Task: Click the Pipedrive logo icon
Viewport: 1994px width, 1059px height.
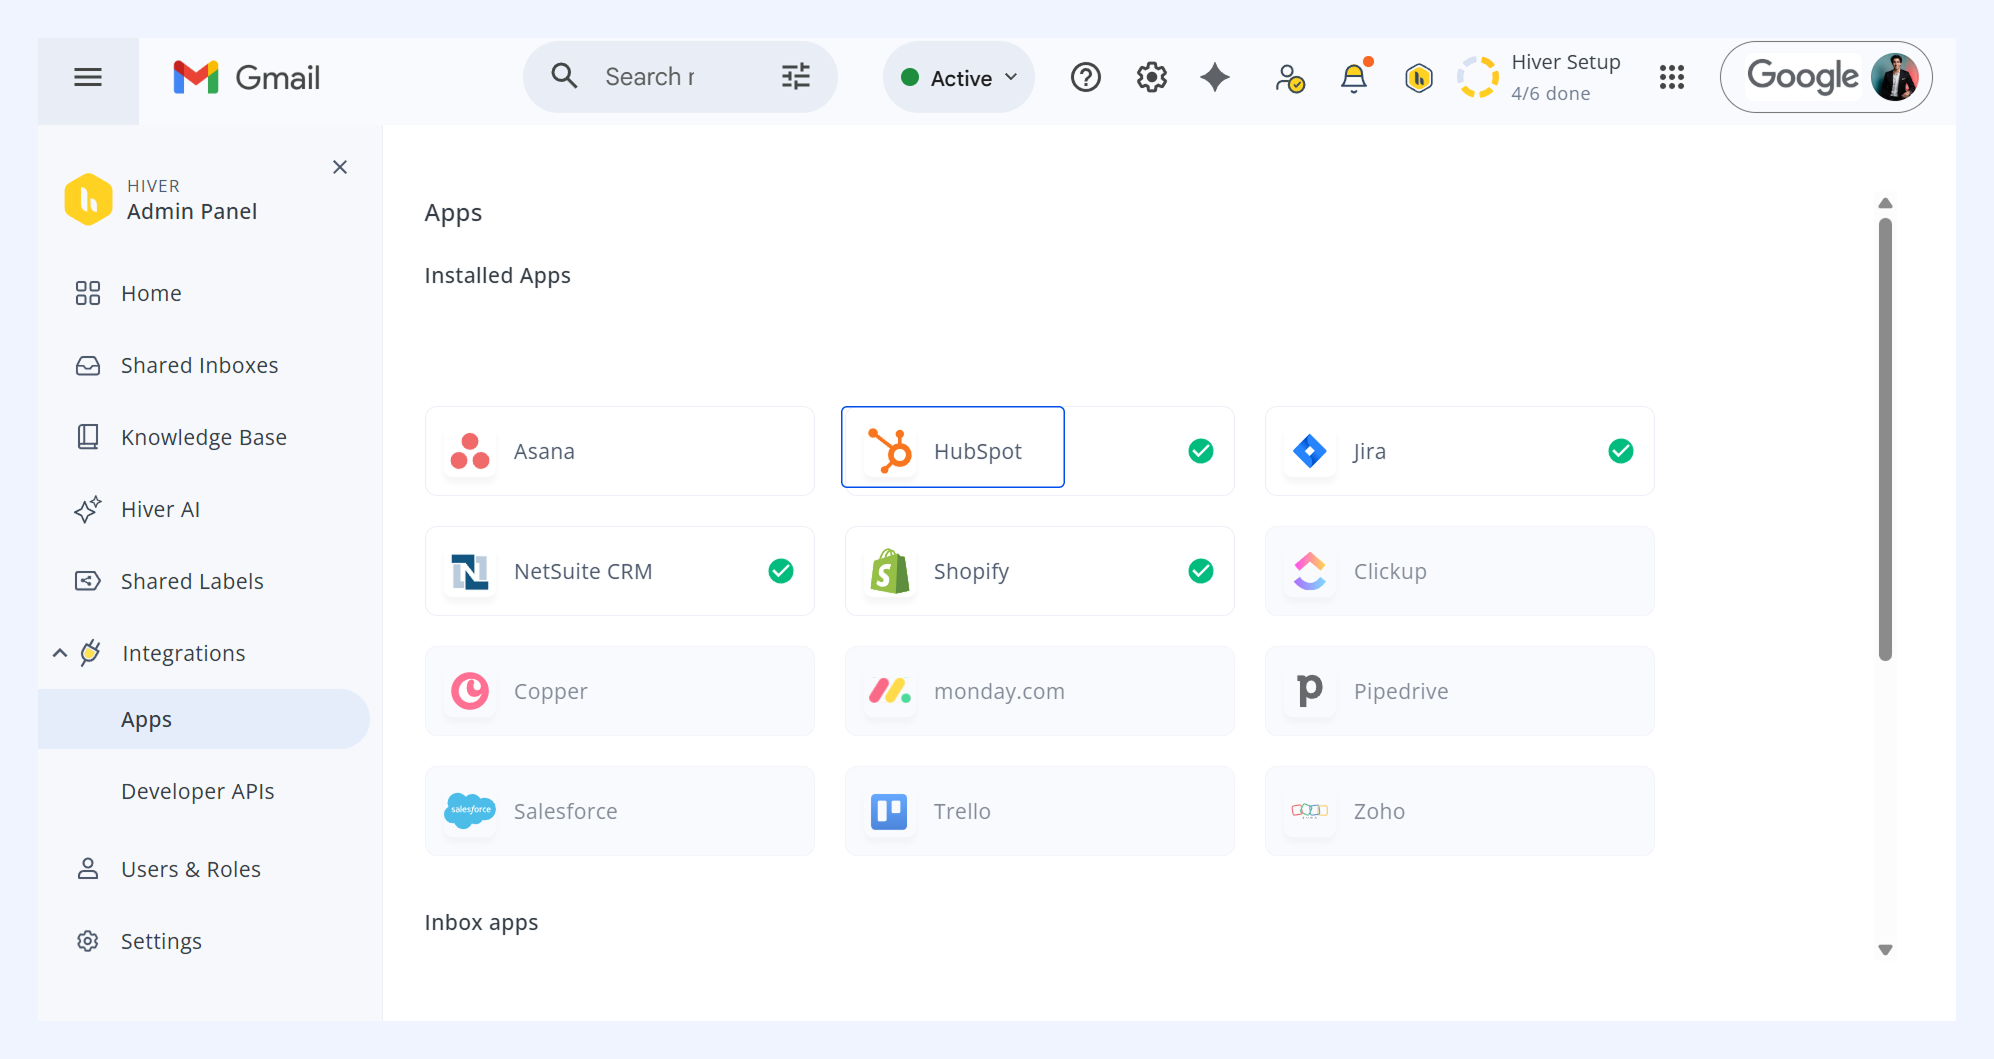Action: tap(1310, 691)
